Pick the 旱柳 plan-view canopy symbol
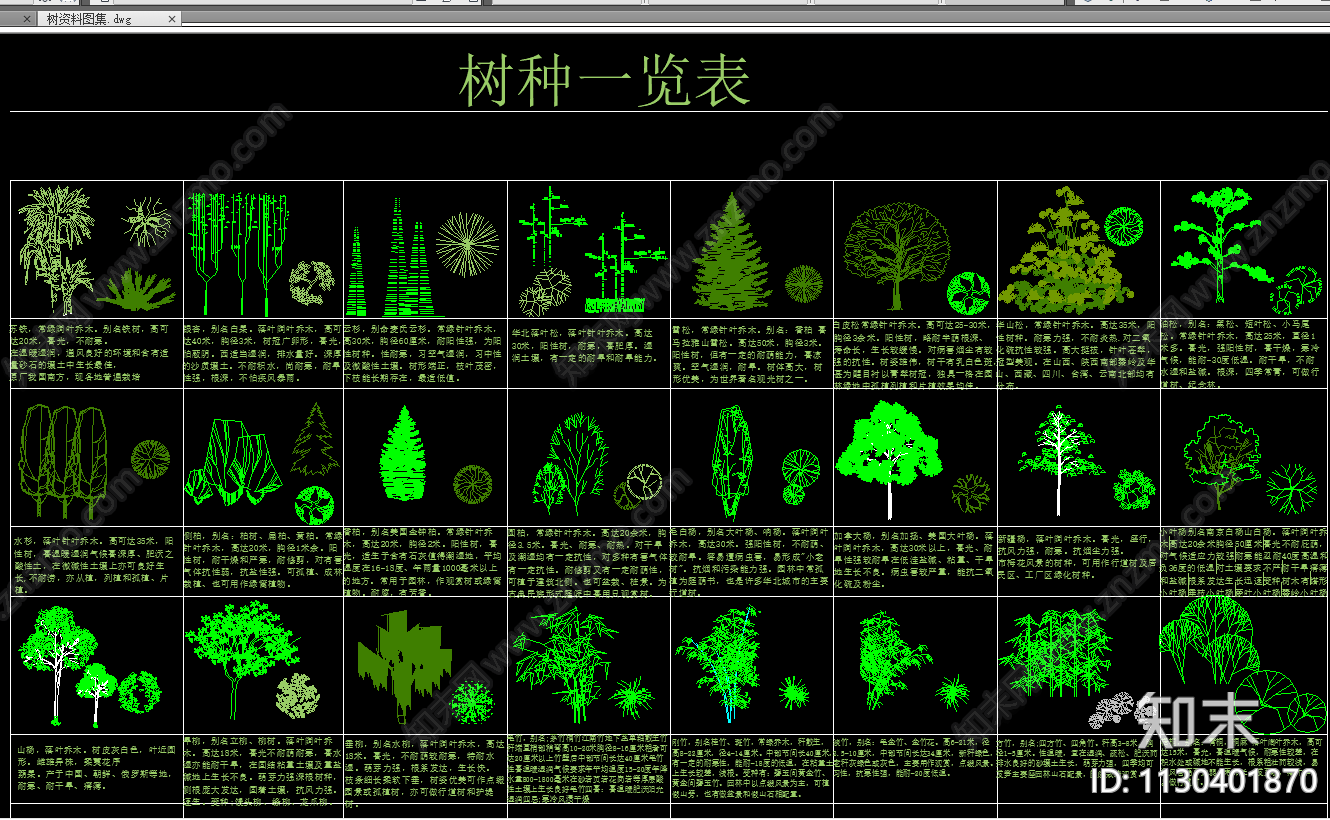 (x=297, y=694)
